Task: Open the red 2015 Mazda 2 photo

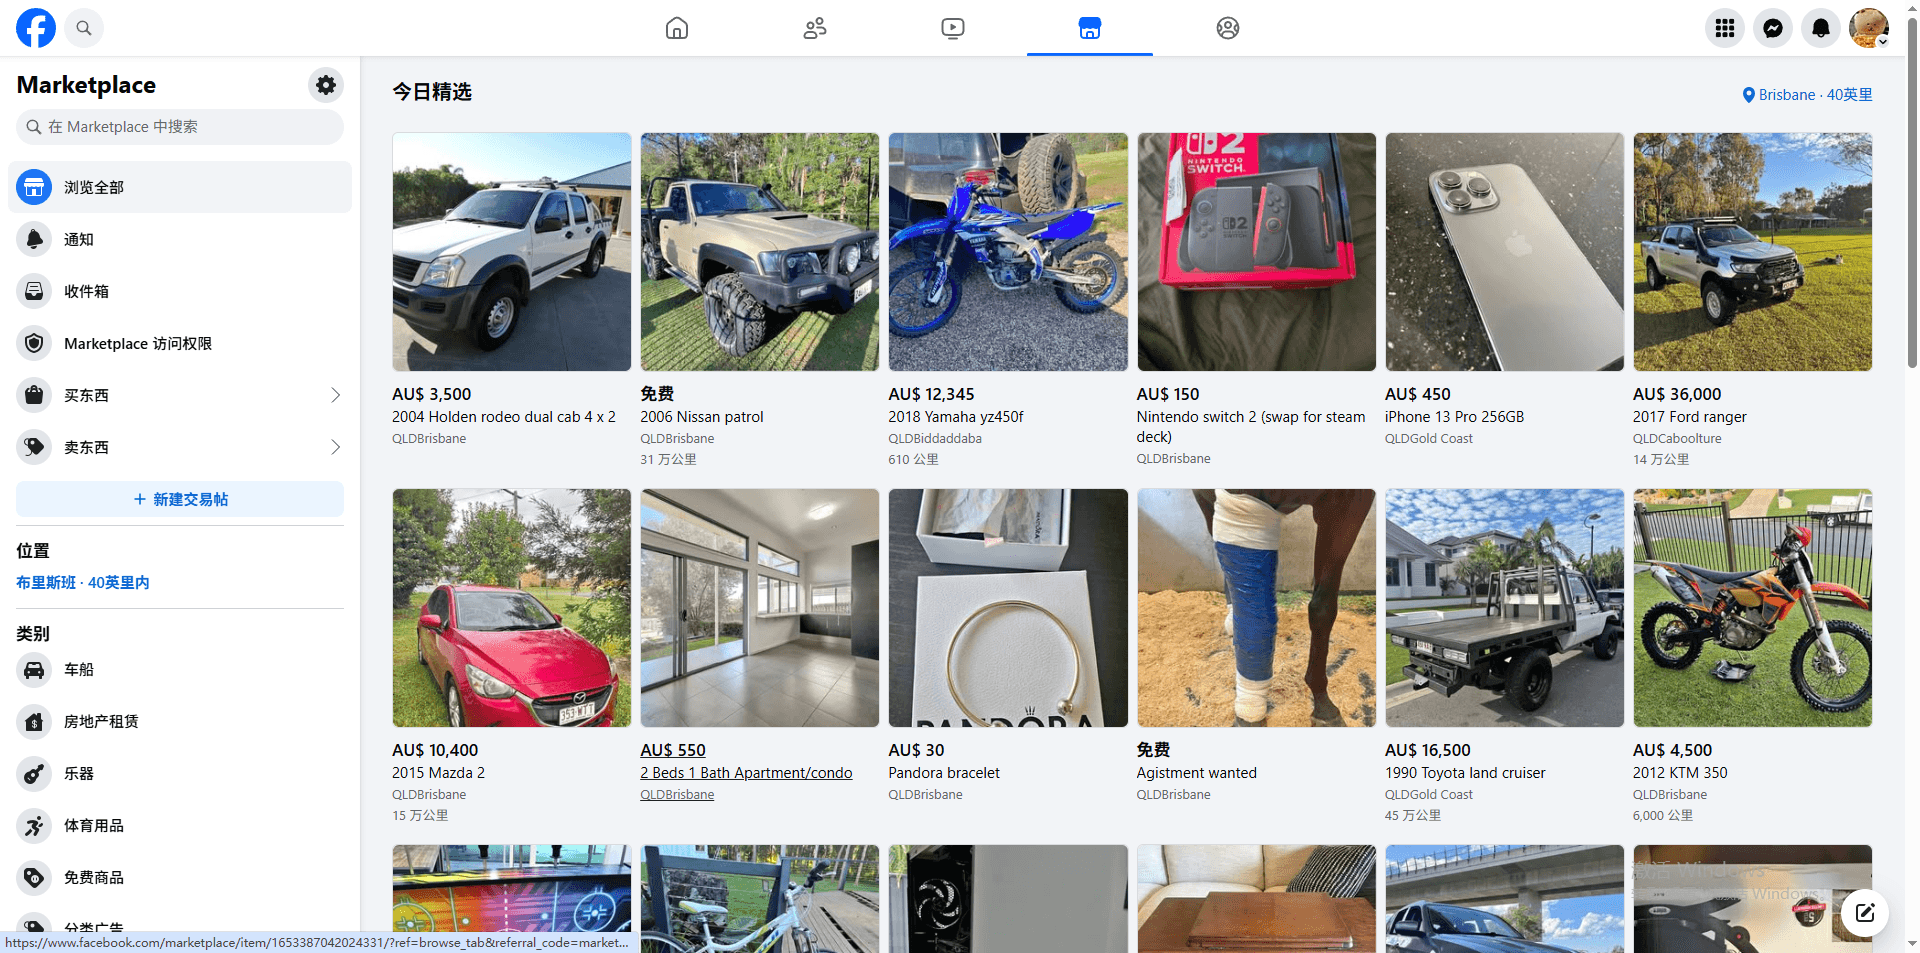Action: (x=512, y=608)
